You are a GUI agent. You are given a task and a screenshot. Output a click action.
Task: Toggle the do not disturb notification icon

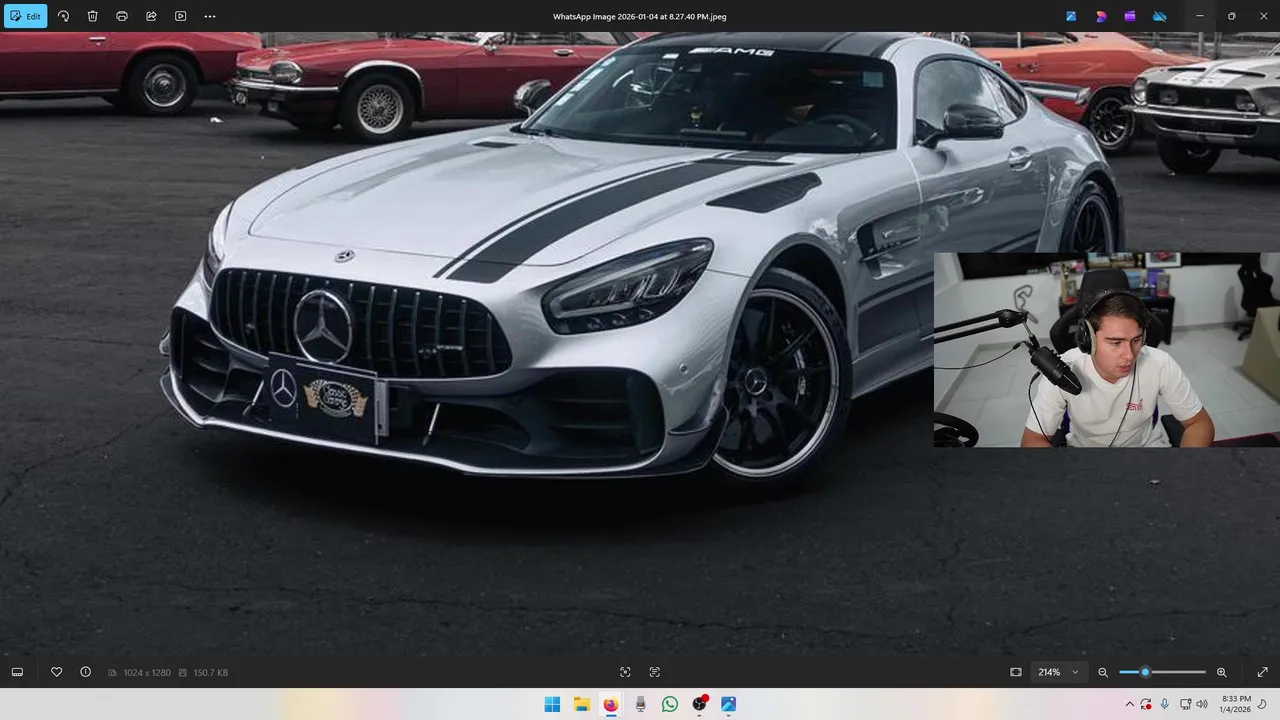pos(1263,704)
